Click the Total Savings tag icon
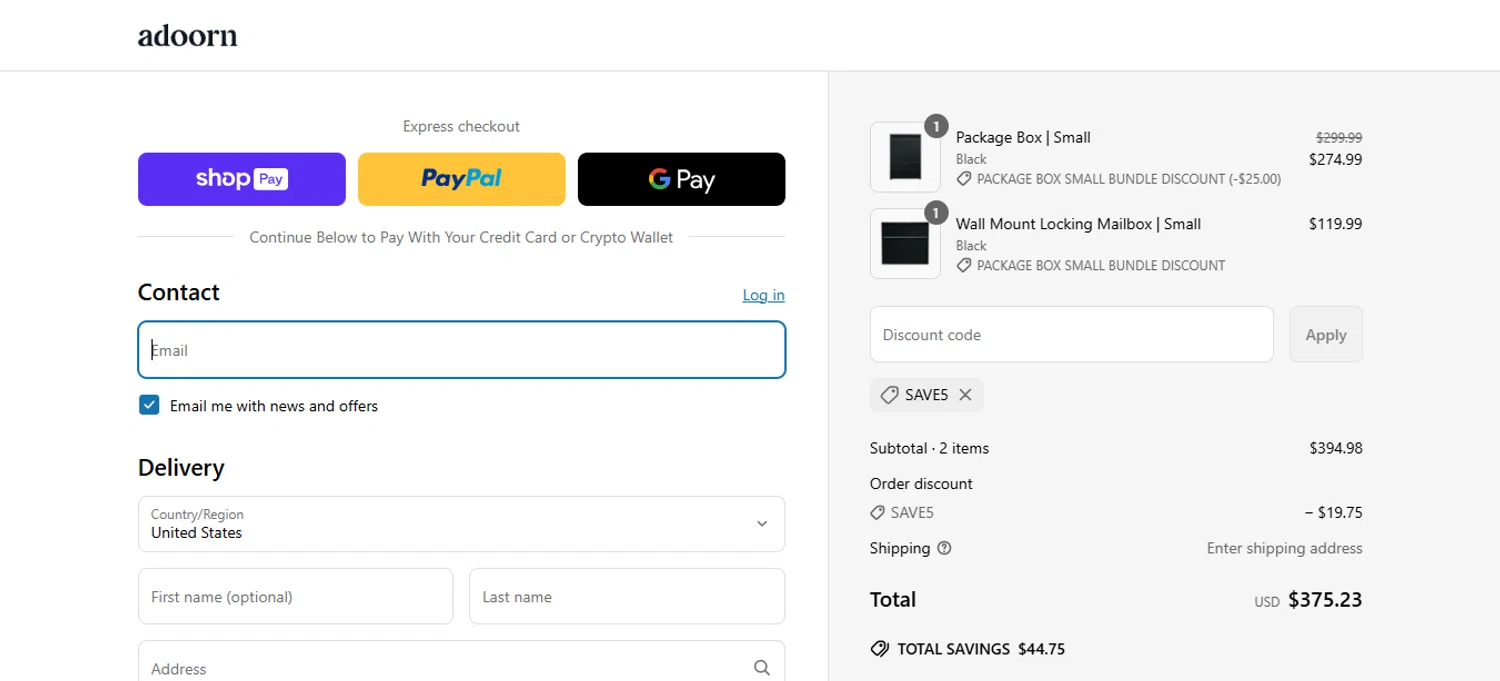Screen dimensions: 1500x681 point(880,649)
